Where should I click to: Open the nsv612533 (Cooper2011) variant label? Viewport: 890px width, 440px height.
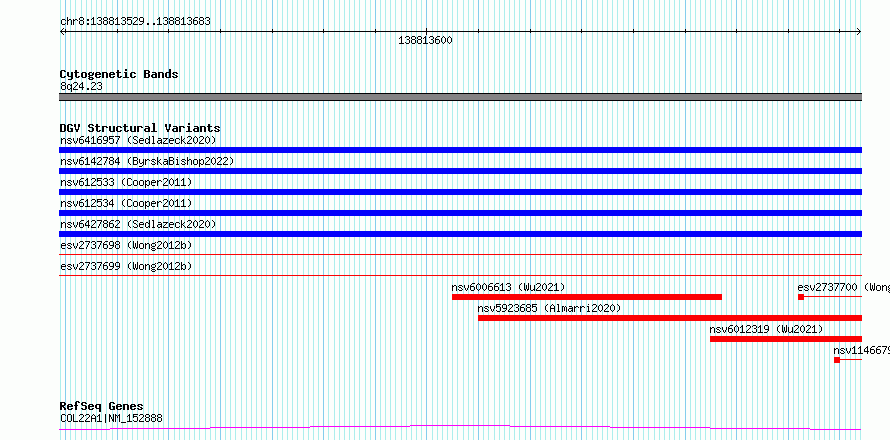126,182
